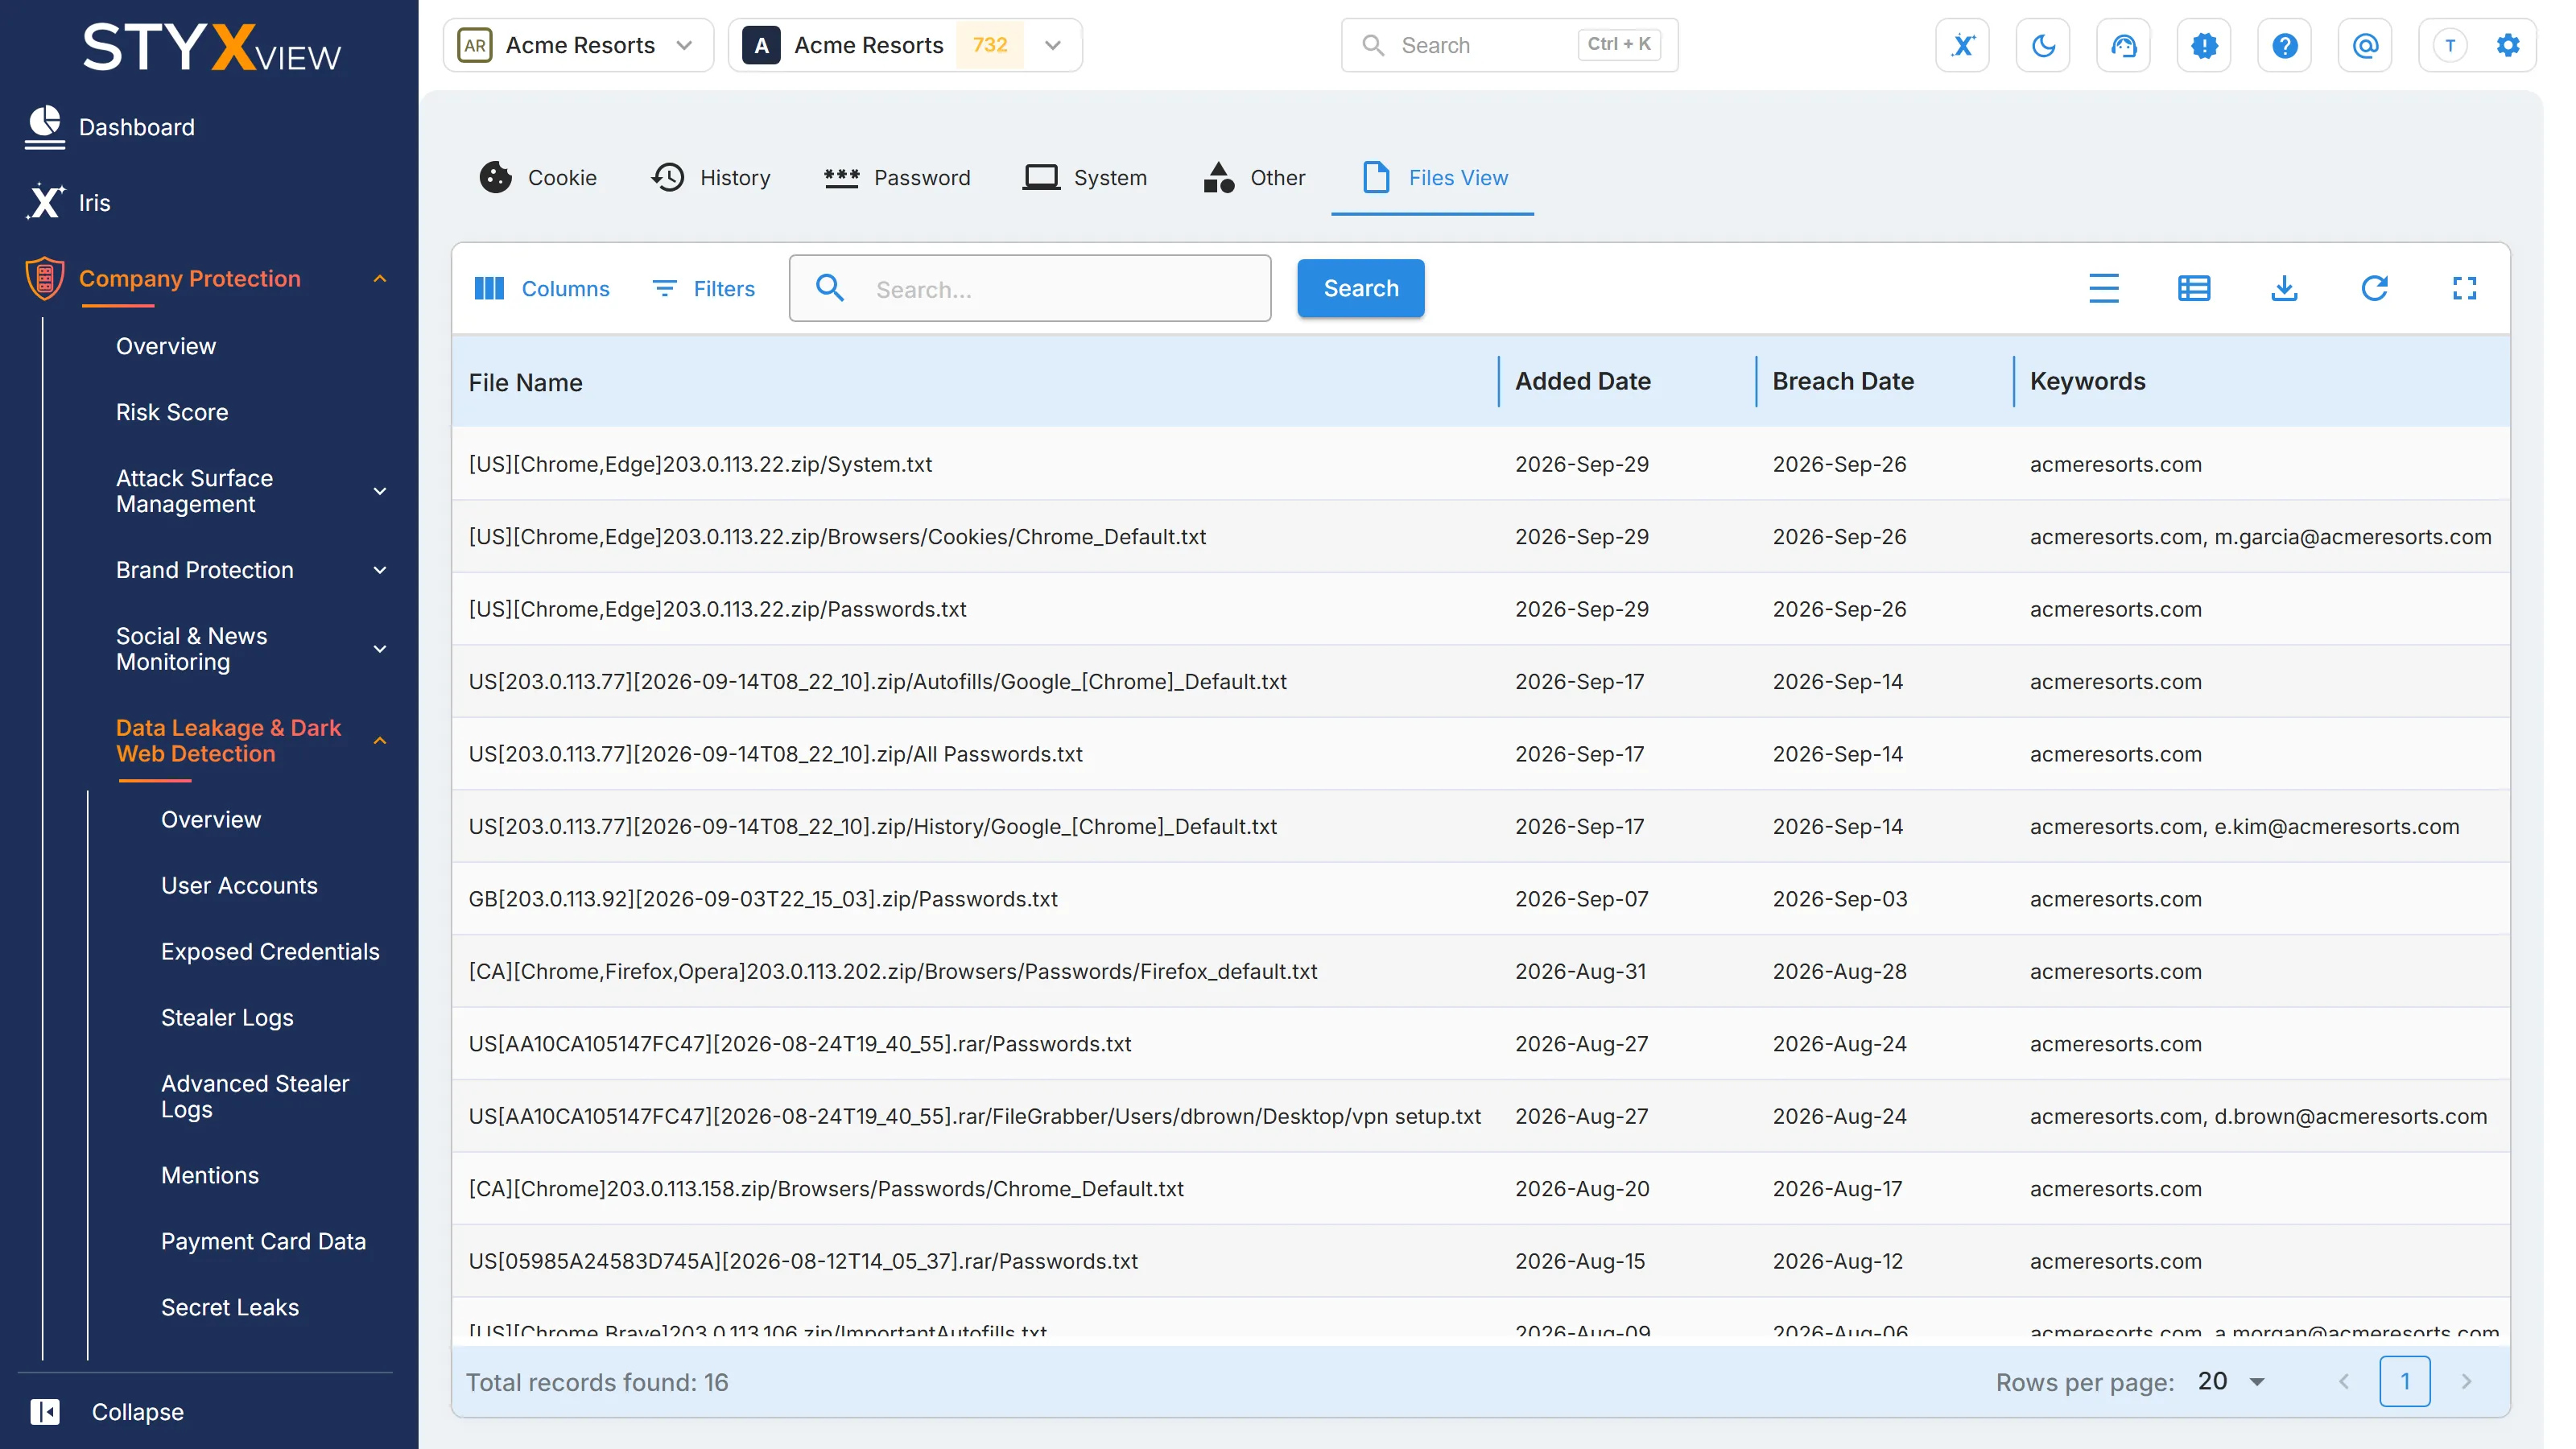Open the help question mark icon
The image size is (2576, 1449).
(2284, 45)
